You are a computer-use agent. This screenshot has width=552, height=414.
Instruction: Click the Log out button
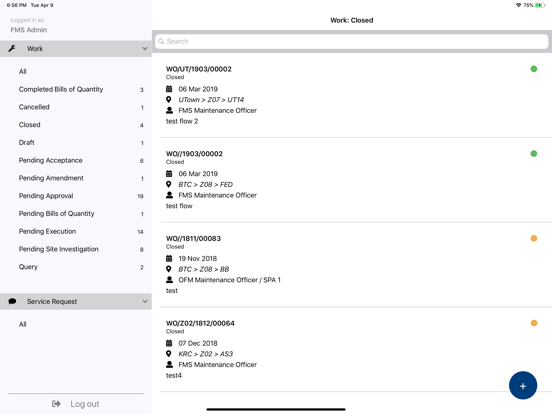(x=76, y=404)
